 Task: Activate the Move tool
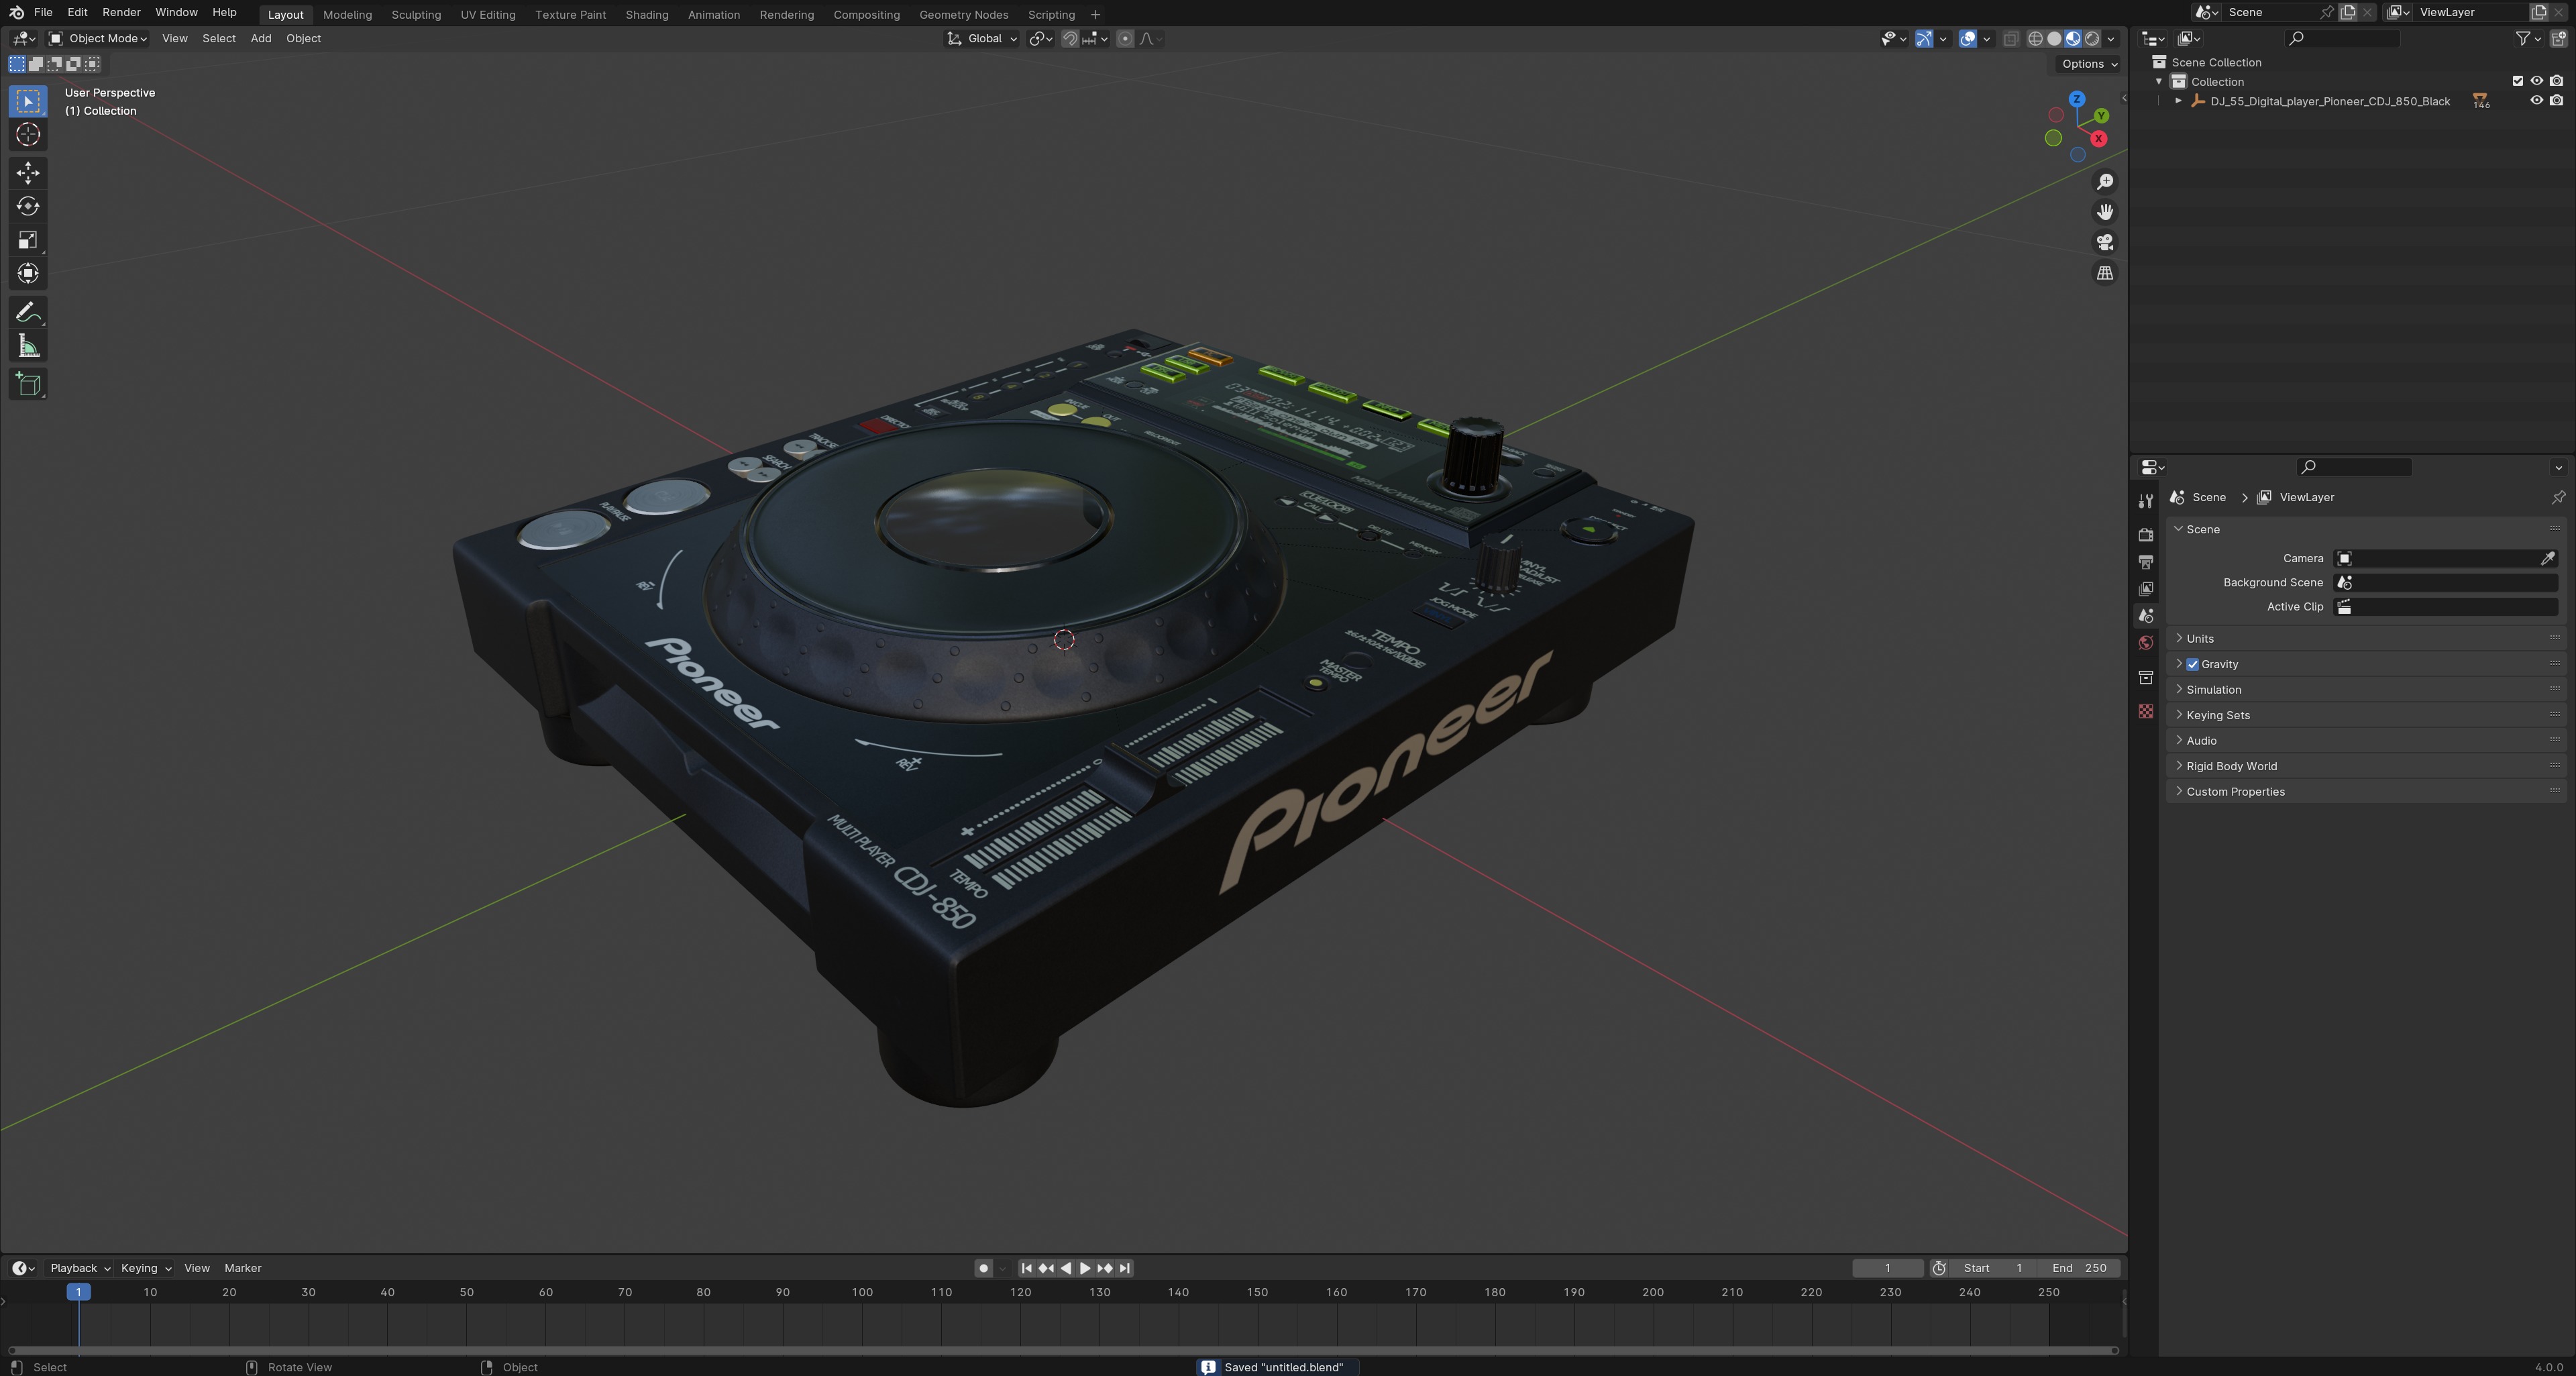pos(28,173)
